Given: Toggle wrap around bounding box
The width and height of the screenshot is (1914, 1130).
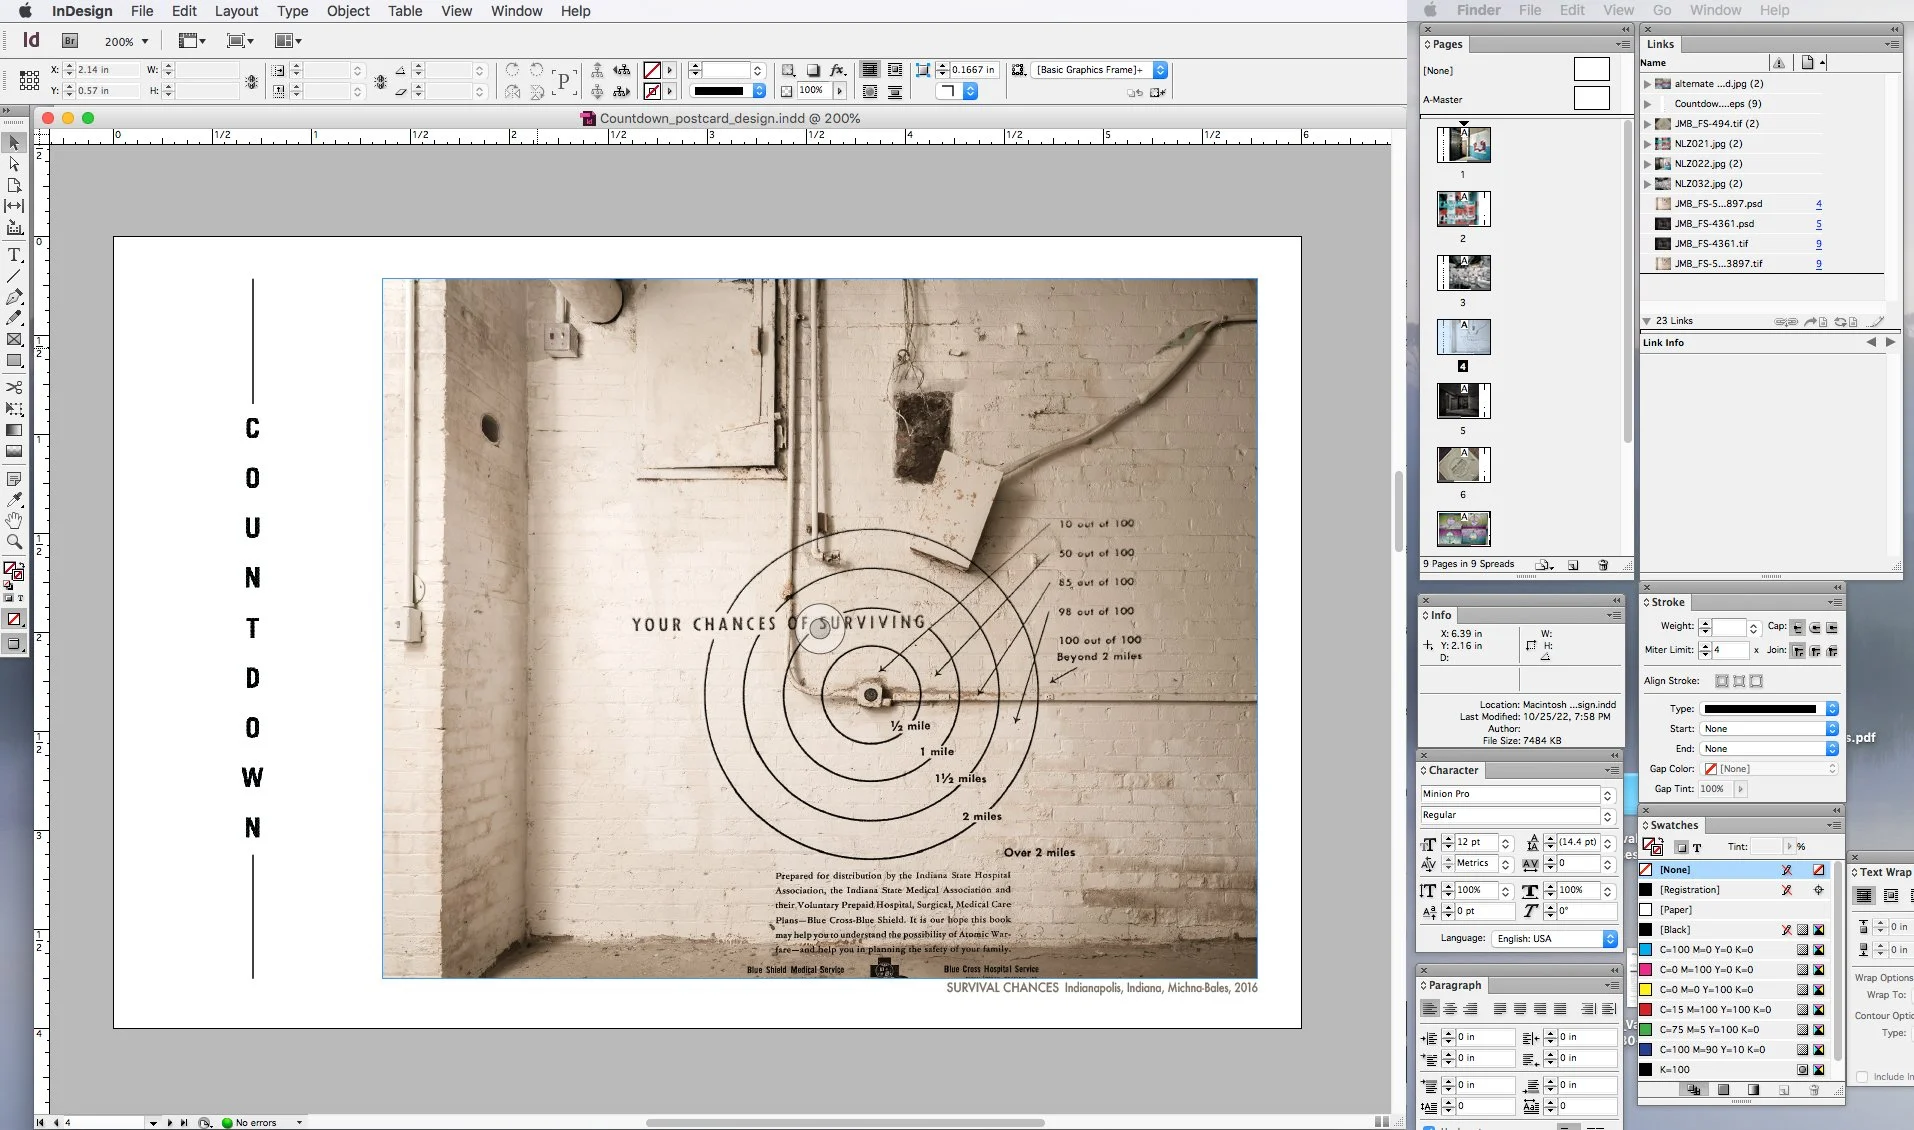Looking at the screenshot, I should 1891,896.
